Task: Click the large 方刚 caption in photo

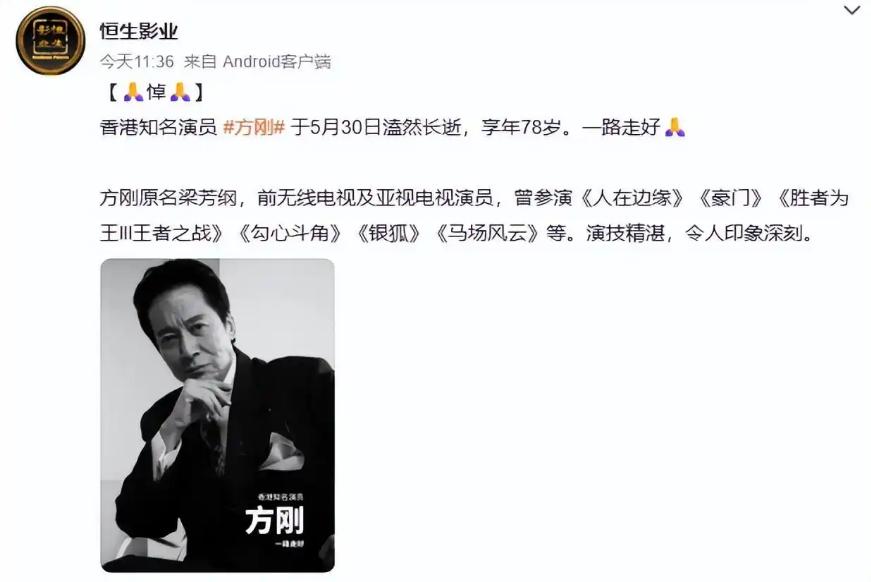Action: (x=274, y=521)
